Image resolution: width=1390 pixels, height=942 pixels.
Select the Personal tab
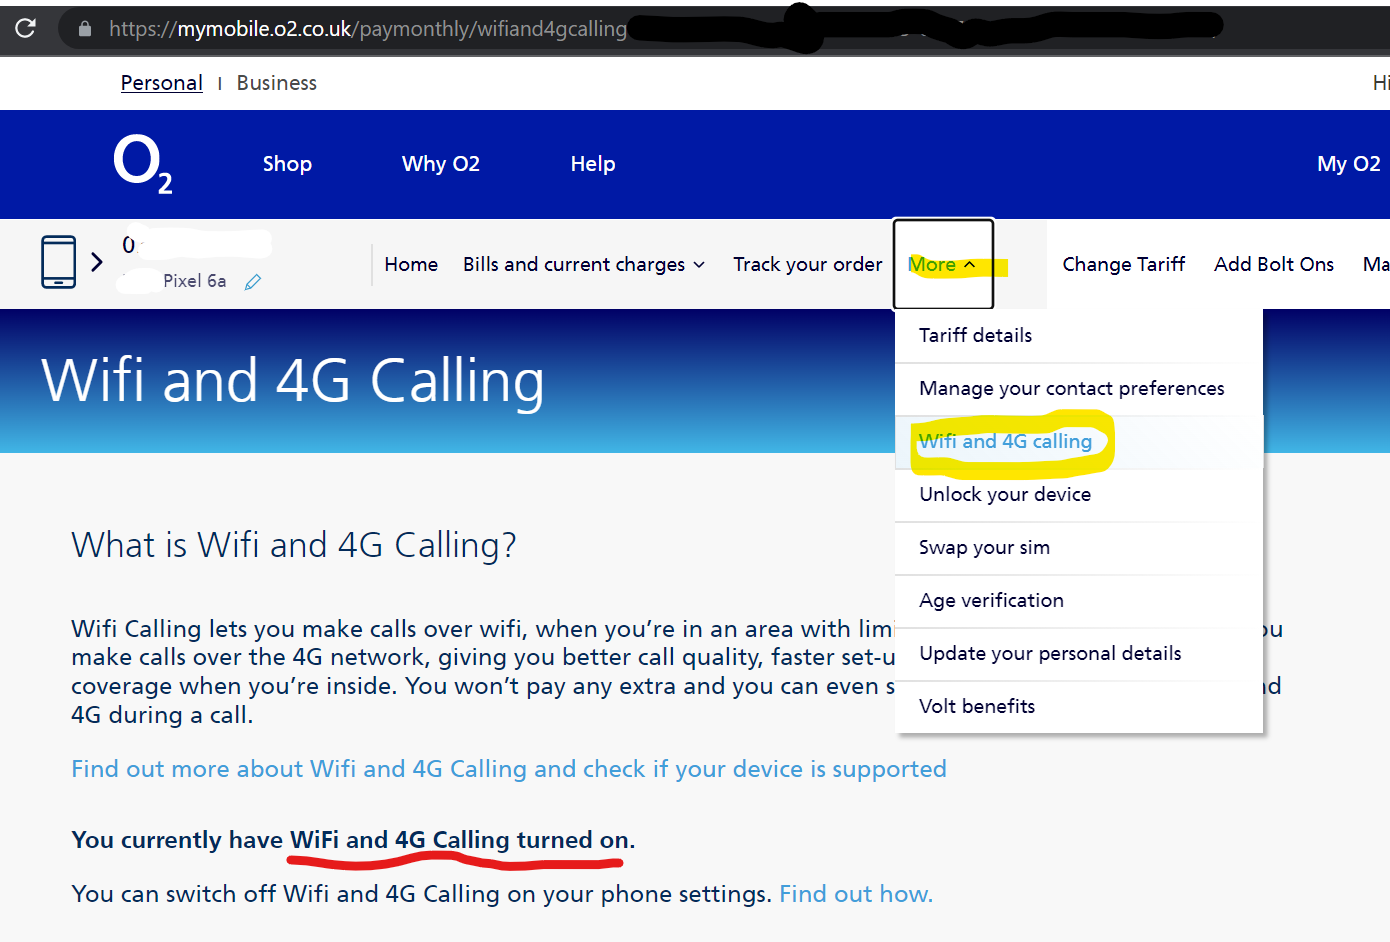tap(161, 82)
